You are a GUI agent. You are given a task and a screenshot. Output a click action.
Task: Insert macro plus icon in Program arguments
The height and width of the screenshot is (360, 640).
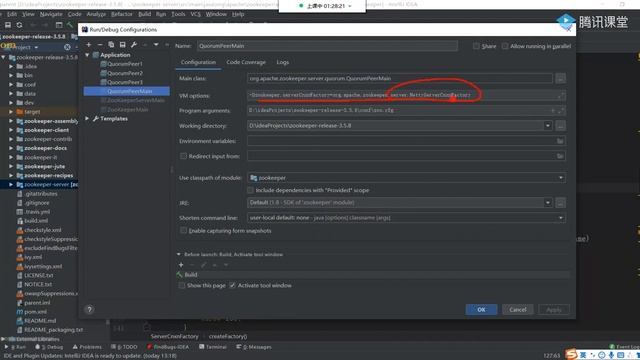(x=553, y=111)
